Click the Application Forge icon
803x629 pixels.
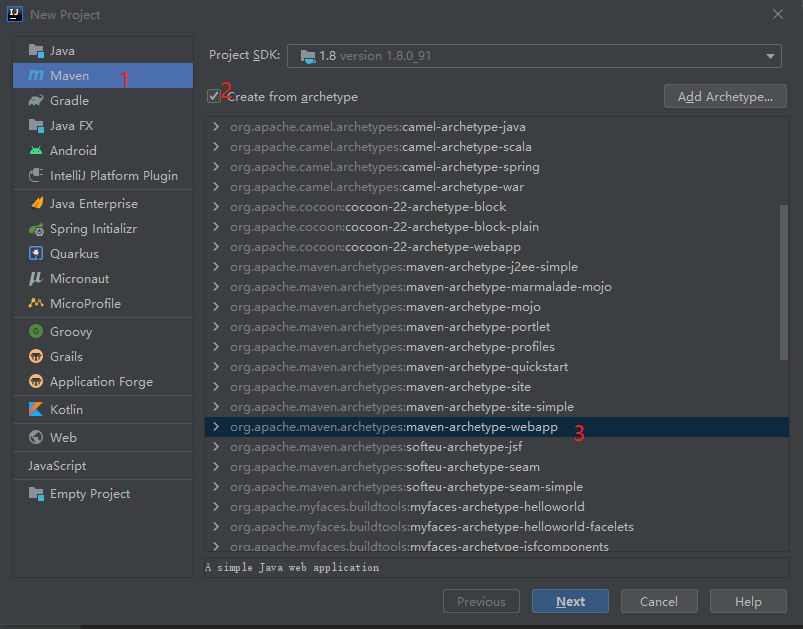[x=36, y=382]
